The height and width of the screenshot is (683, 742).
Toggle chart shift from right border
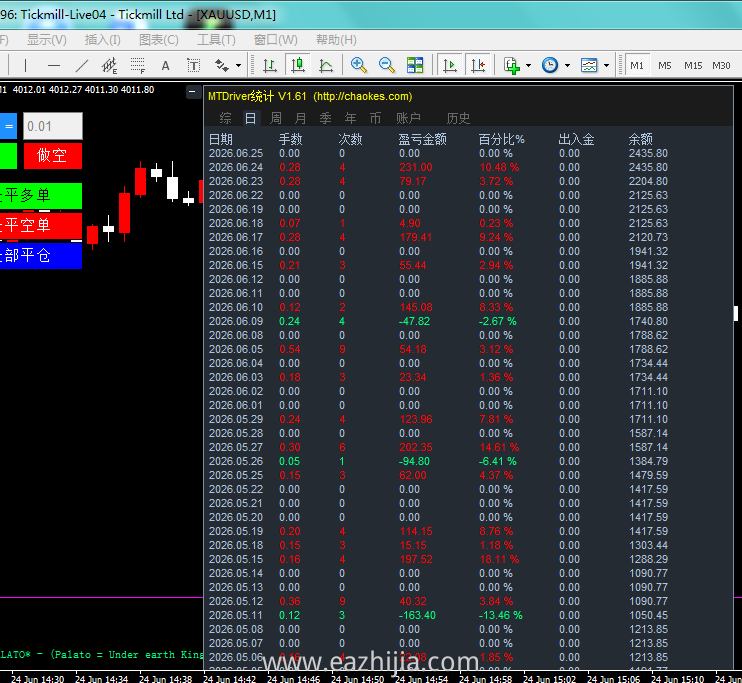(x=478, y=65)
